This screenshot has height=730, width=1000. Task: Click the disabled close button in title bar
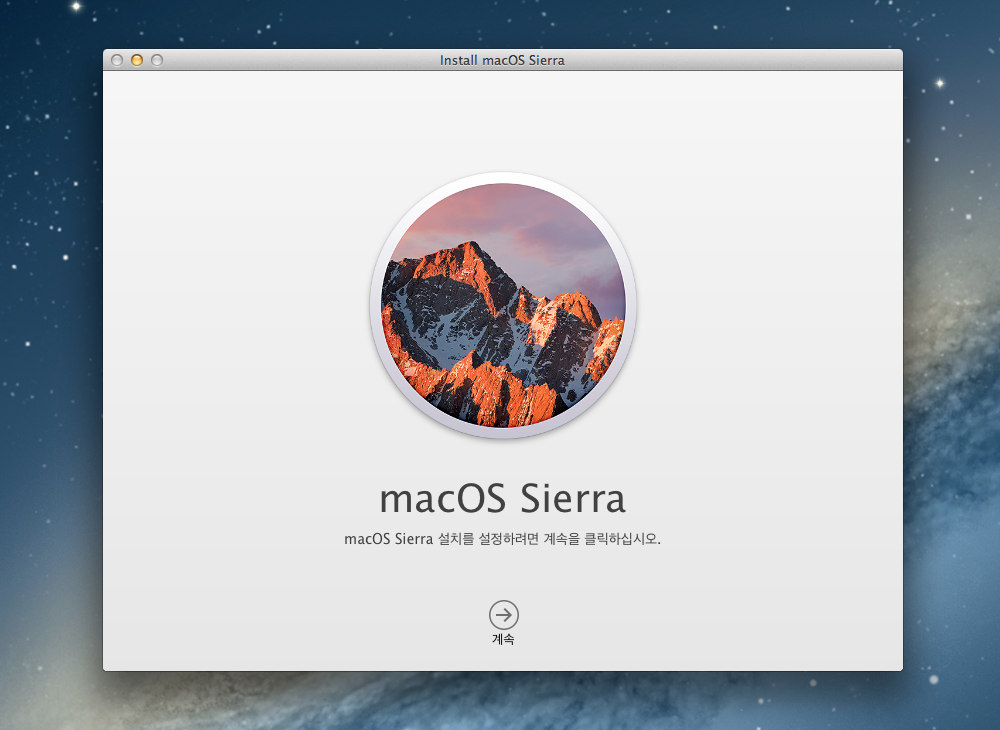point(117,60)
